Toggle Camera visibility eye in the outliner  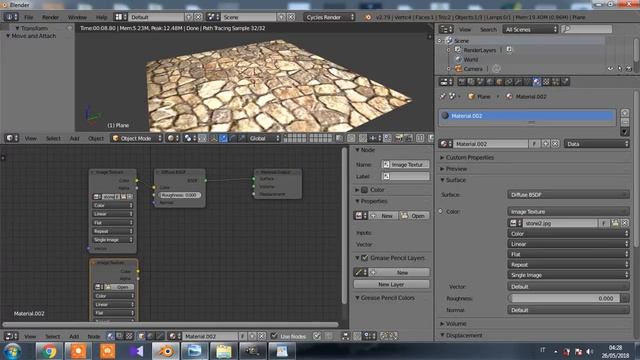coord(610,69)
